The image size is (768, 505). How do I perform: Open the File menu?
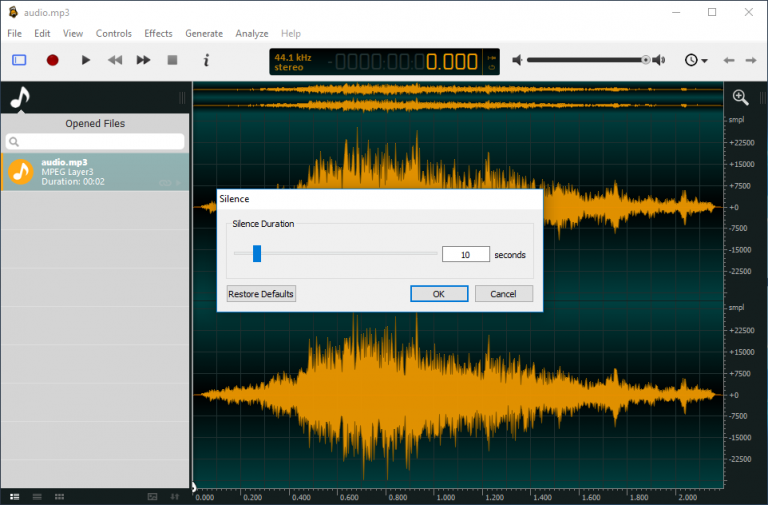(x=14, y=33)
